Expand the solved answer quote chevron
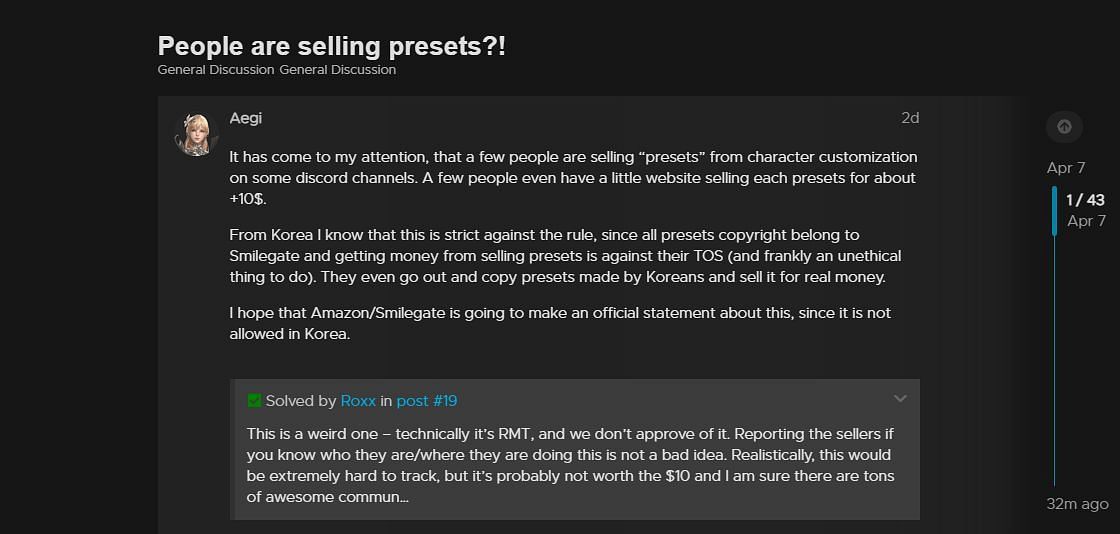The image size is (1120, 534). (x=900, y=399)
